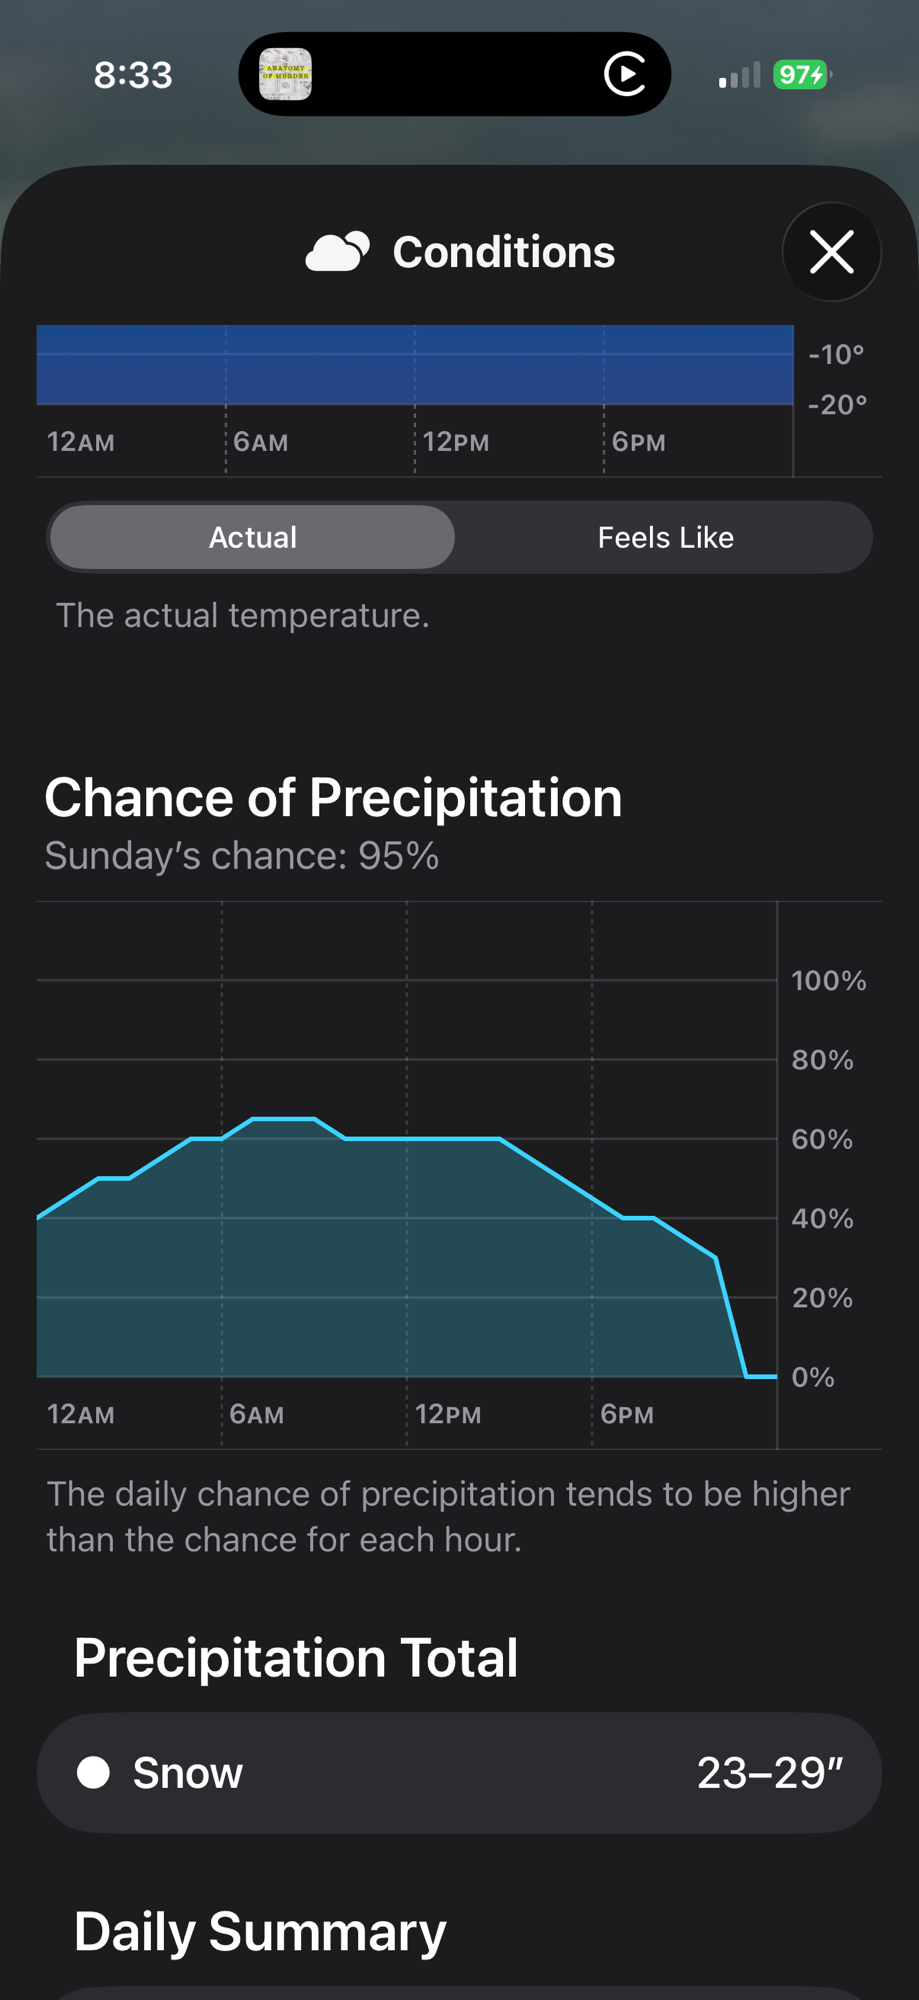
Task: Tap the cellular signal bars icon
Action: click(x=739, y=76)
